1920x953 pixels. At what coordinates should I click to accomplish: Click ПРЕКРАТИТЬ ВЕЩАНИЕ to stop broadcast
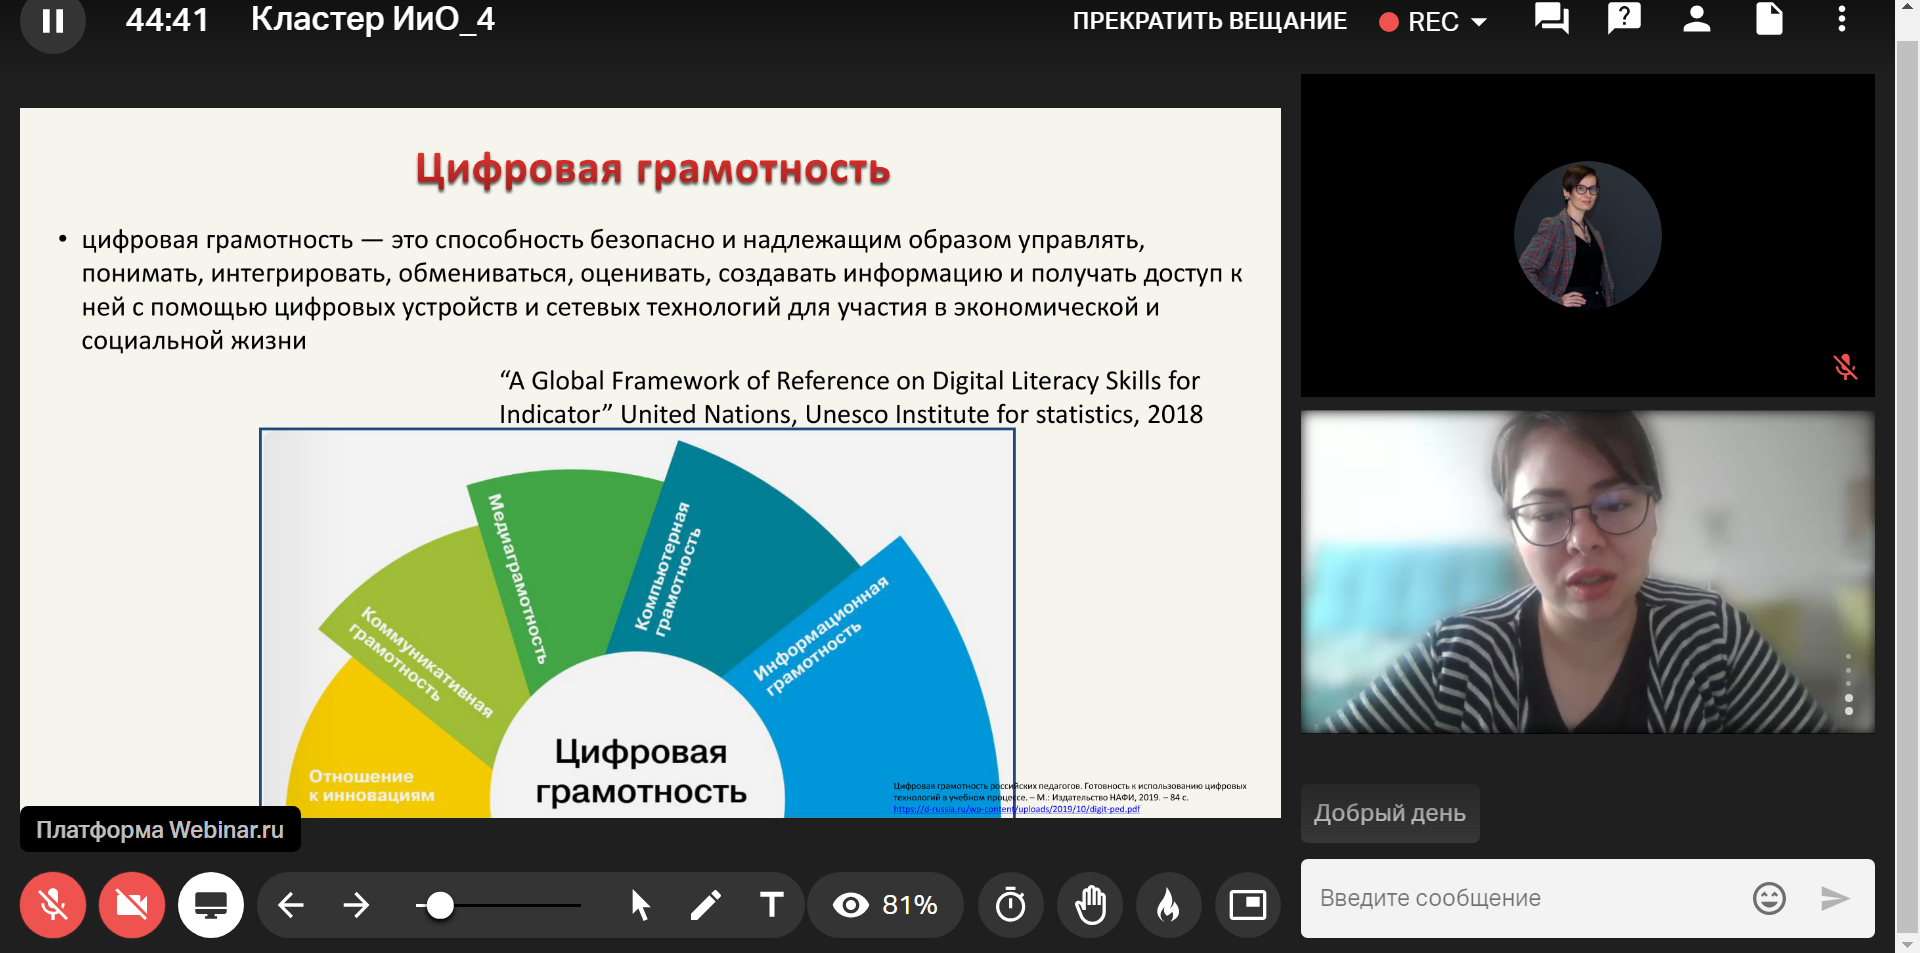click(1209, 21)
